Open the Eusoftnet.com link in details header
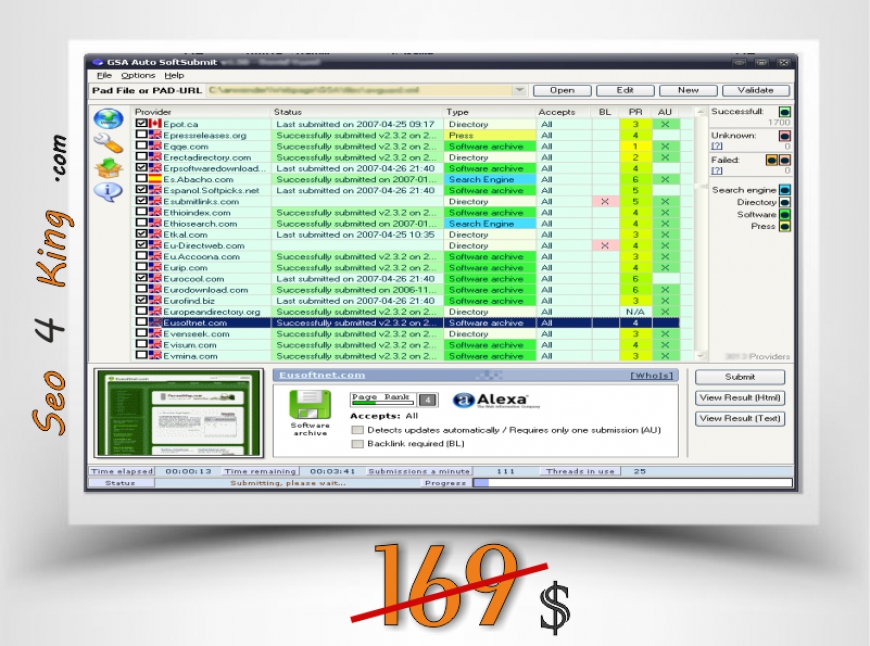 point(322,375)
